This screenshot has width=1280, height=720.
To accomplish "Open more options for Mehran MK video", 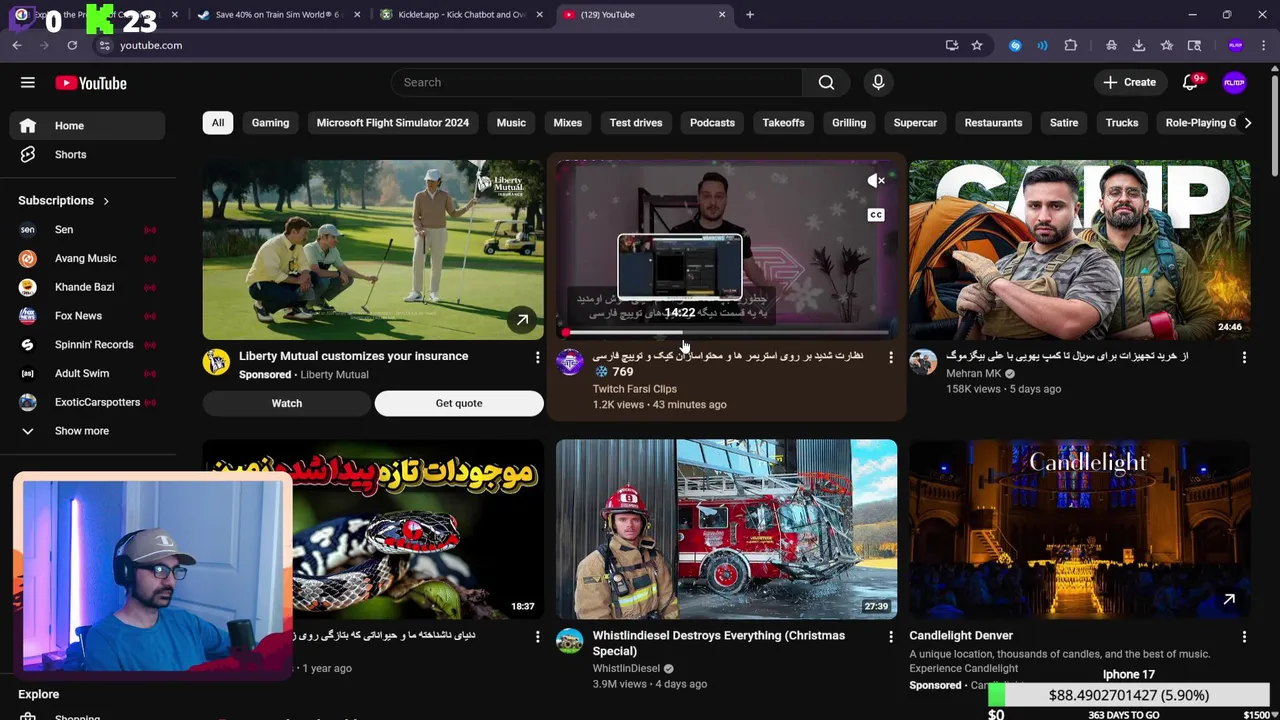I will click(1244, 357).
